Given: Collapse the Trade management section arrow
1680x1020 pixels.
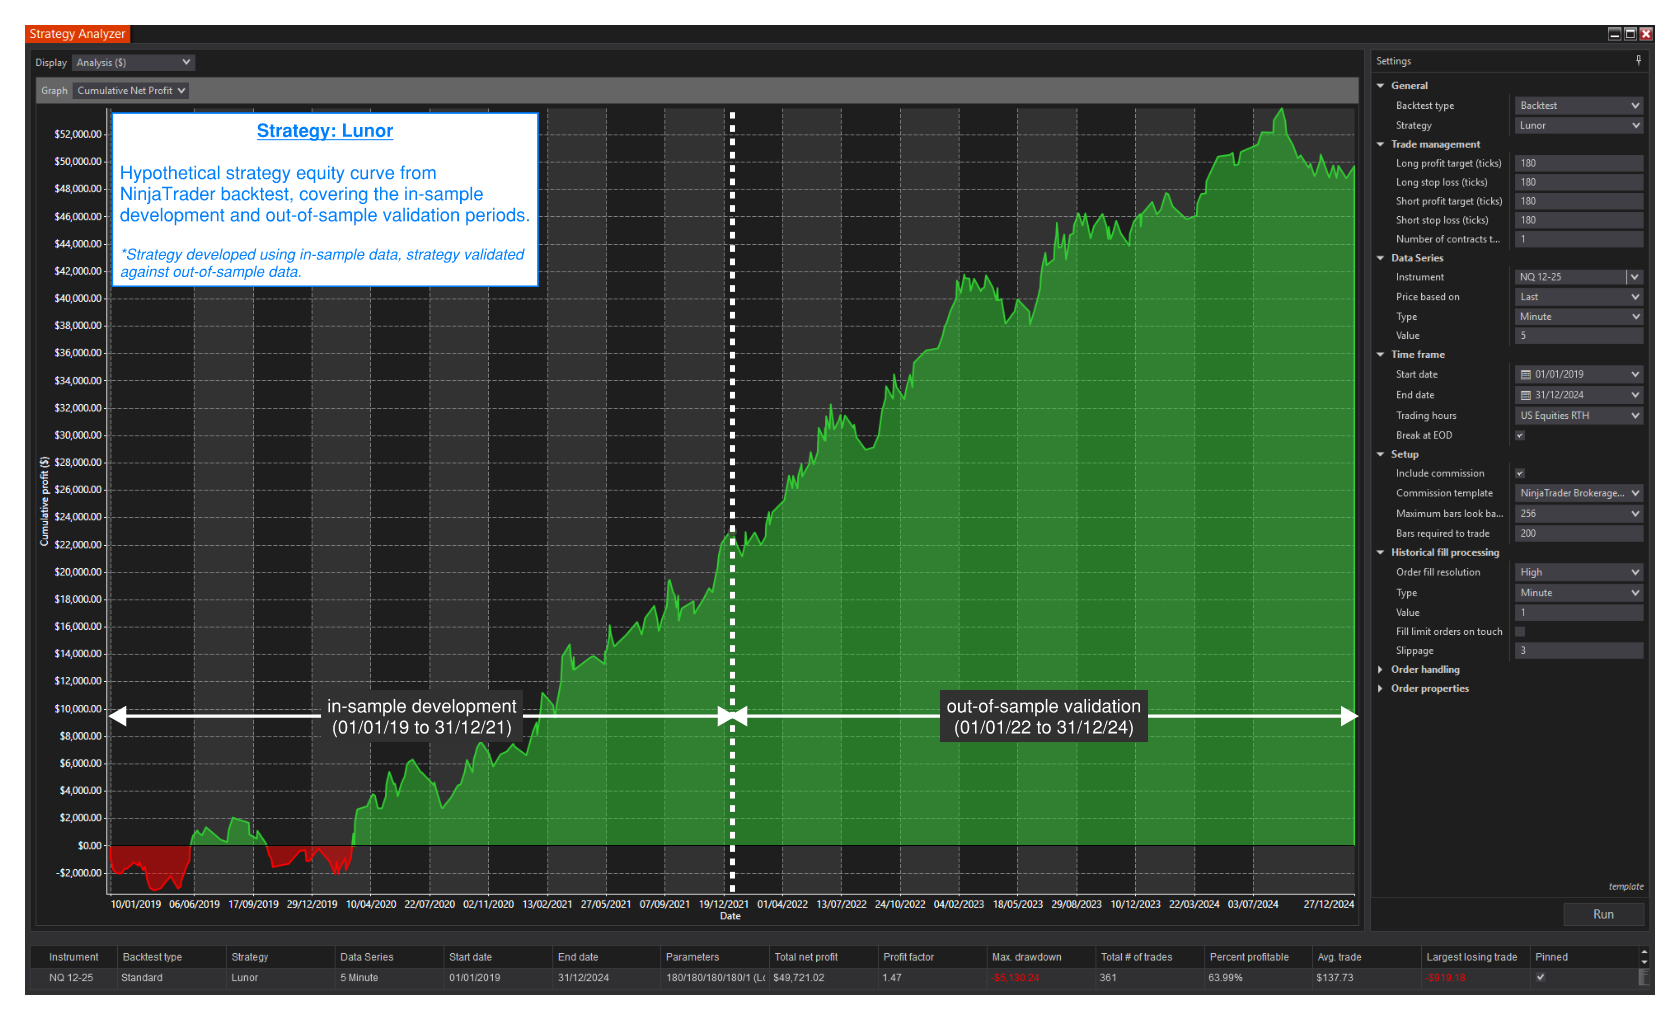Looking at the screenshot, I should (1381, 145).
